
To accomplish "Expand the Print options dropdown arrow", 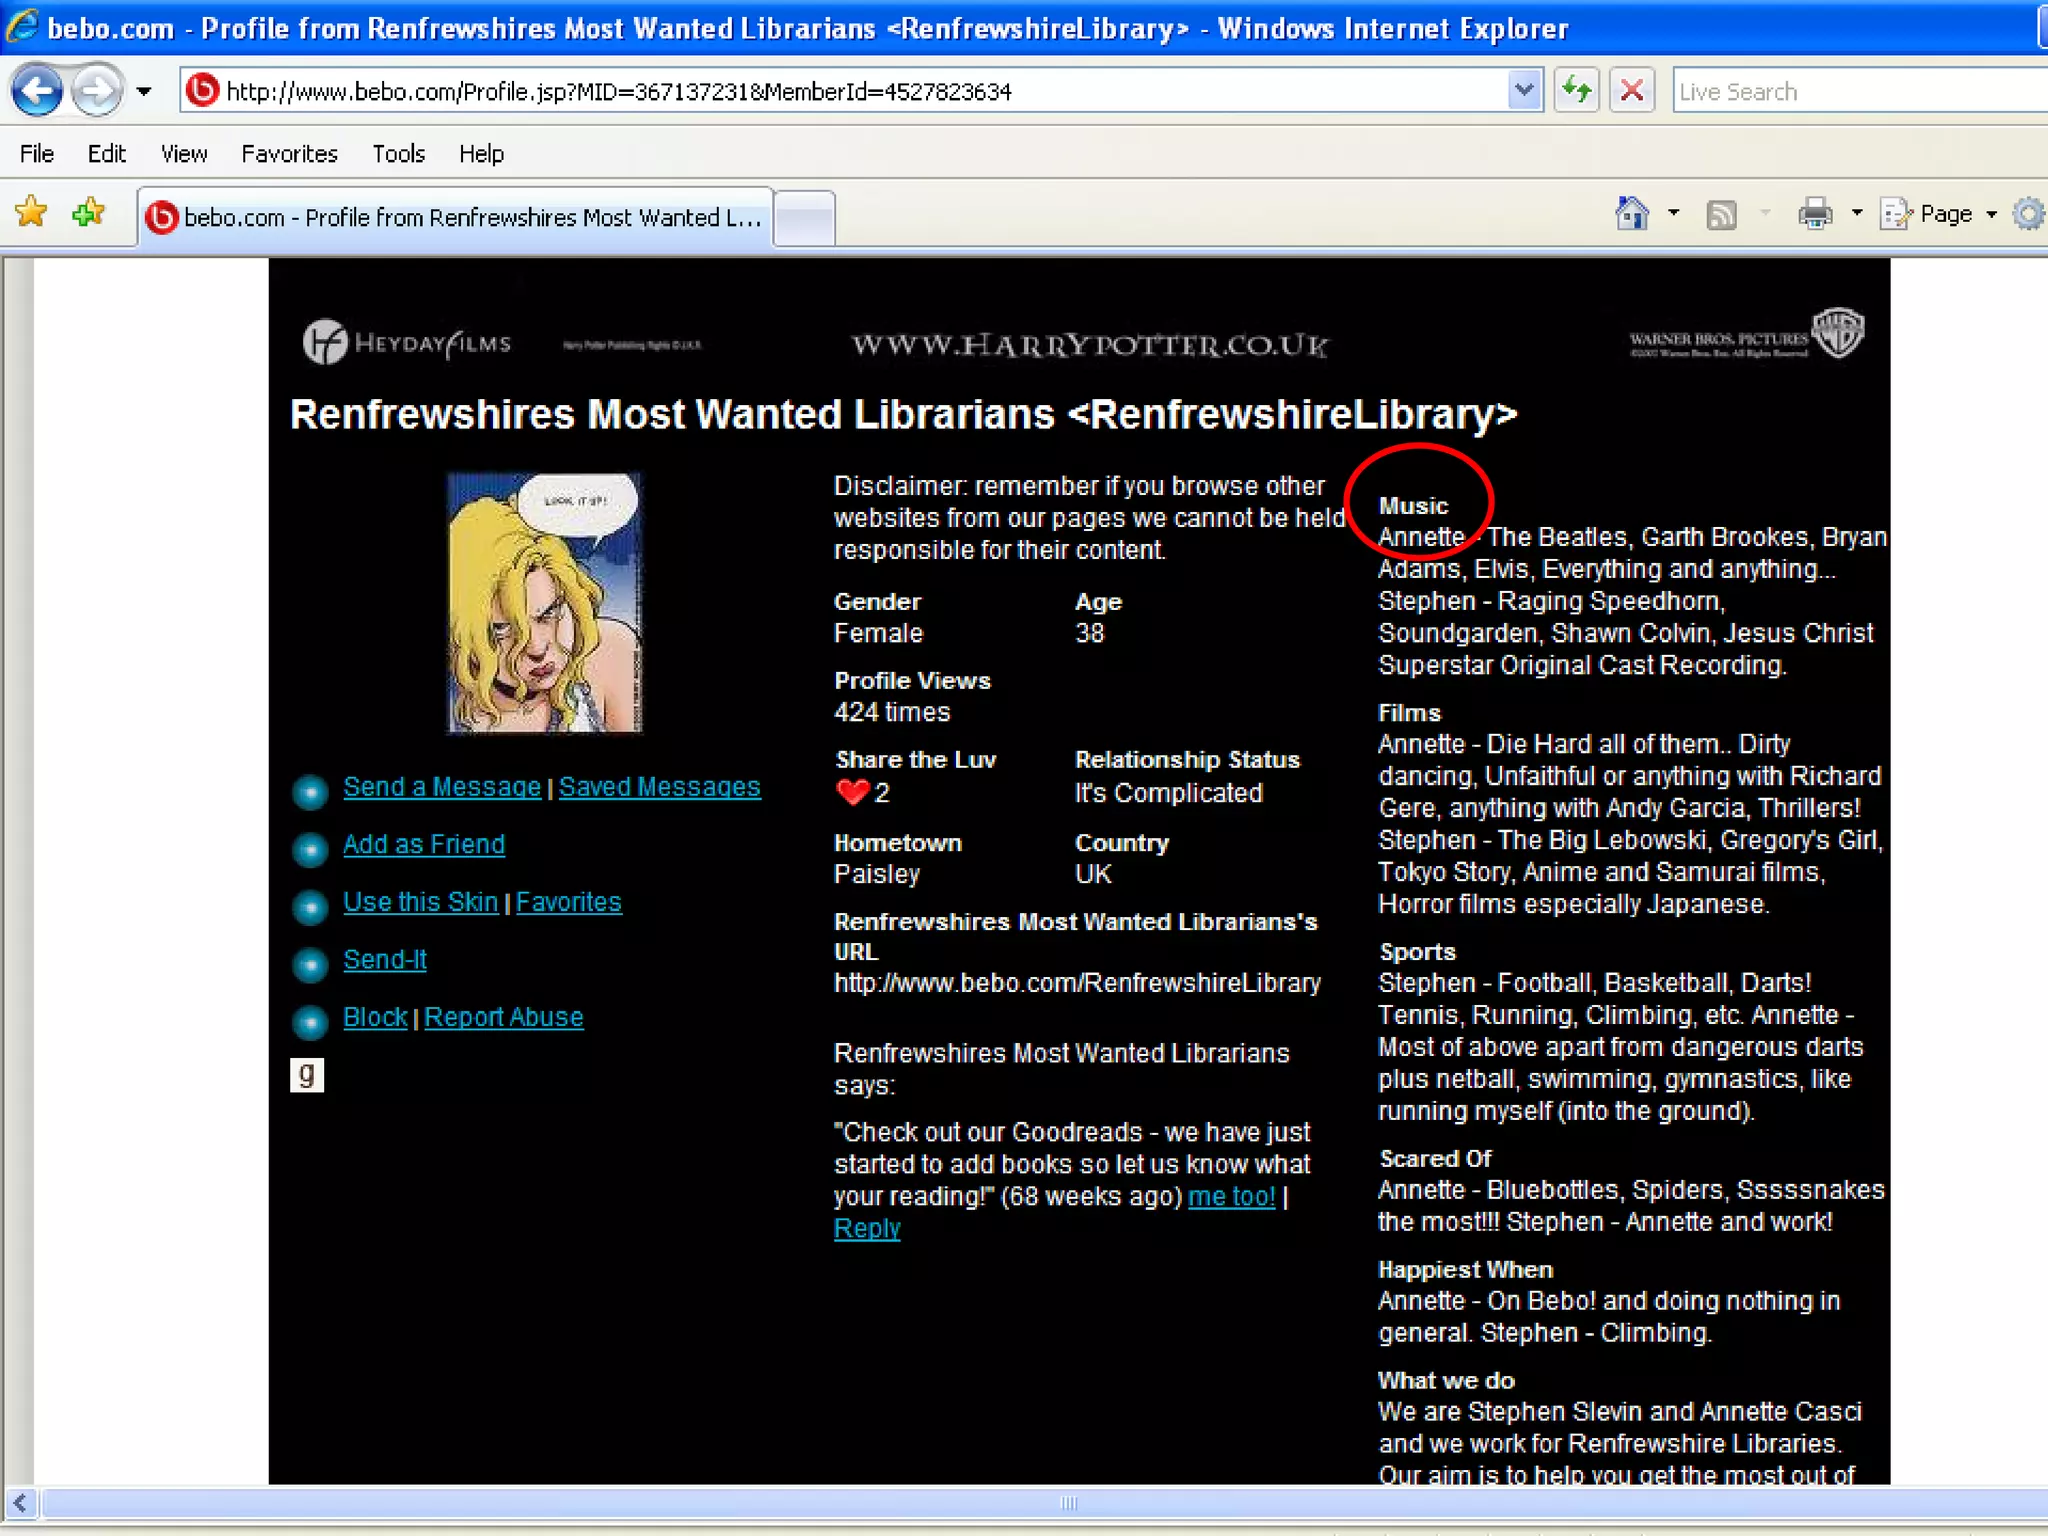I will pyautogui.click(x=1856, y=214).
